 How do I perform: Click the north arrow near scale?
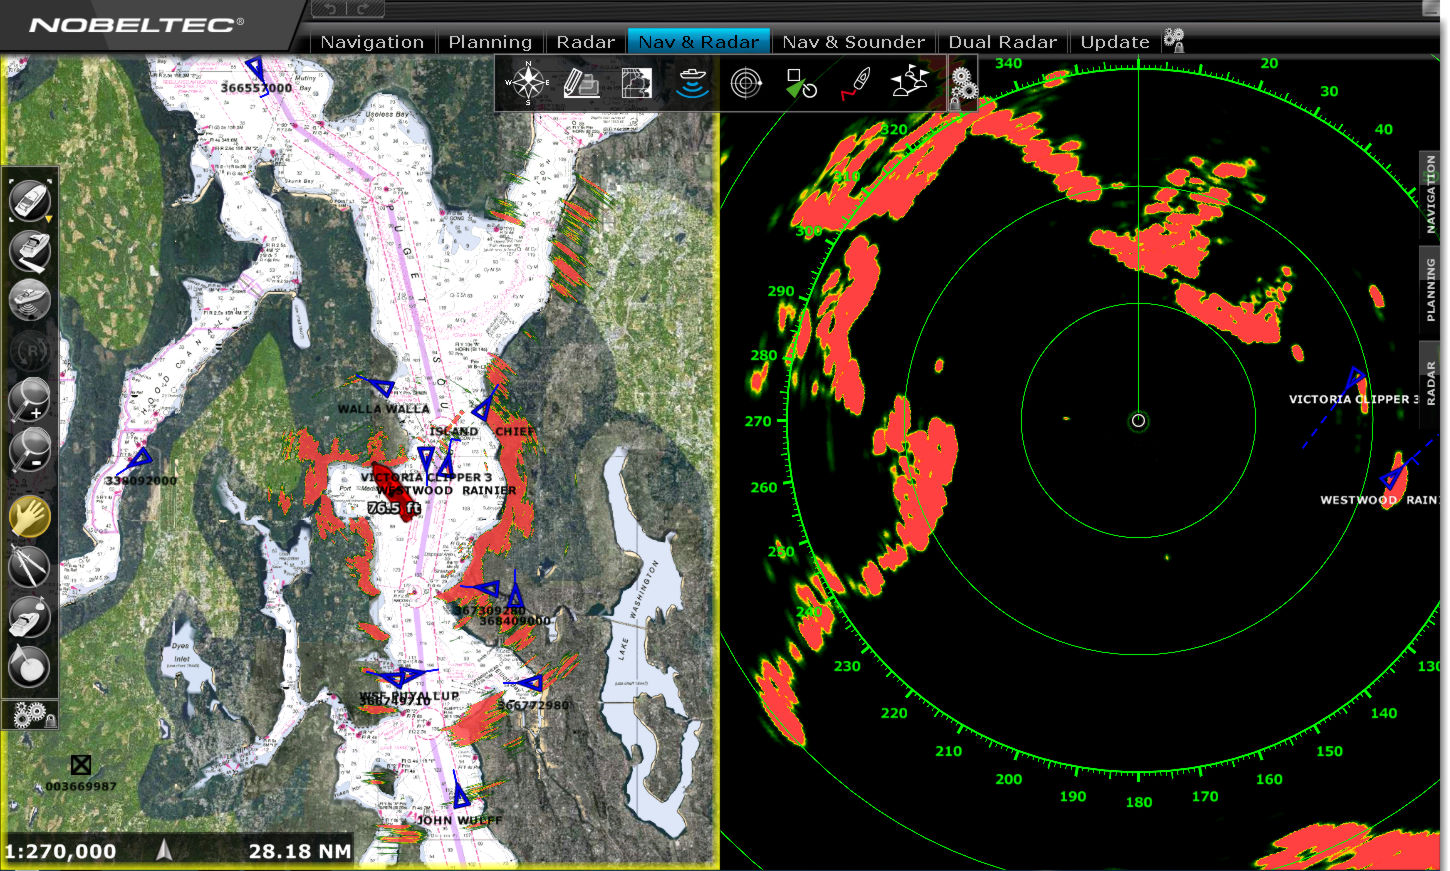pos(165,849)
